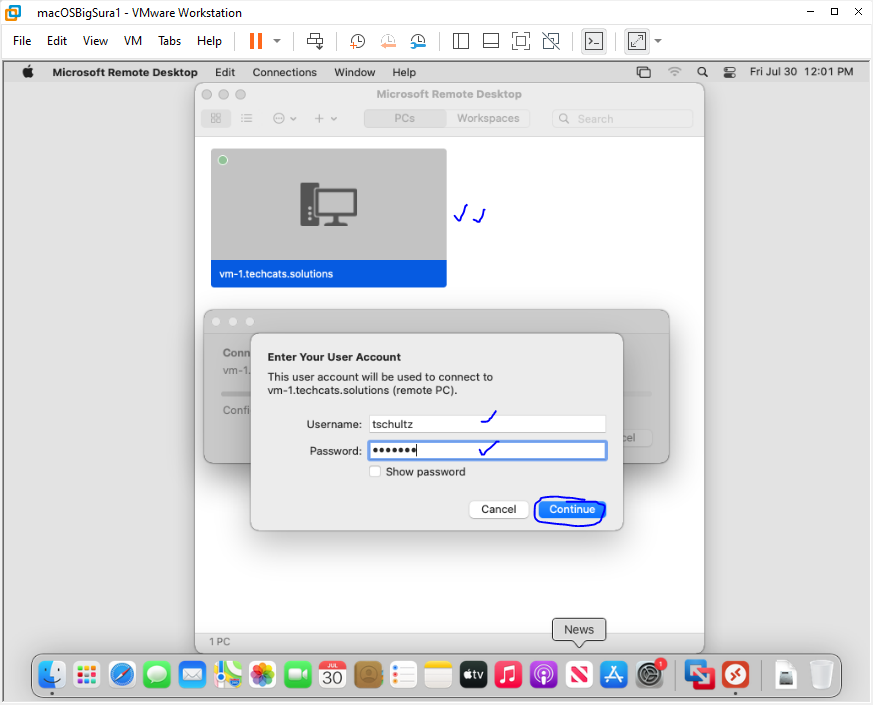Screen dimensions: 873x705
Task: Cancel the user account dialog
Action: [498, 510]
